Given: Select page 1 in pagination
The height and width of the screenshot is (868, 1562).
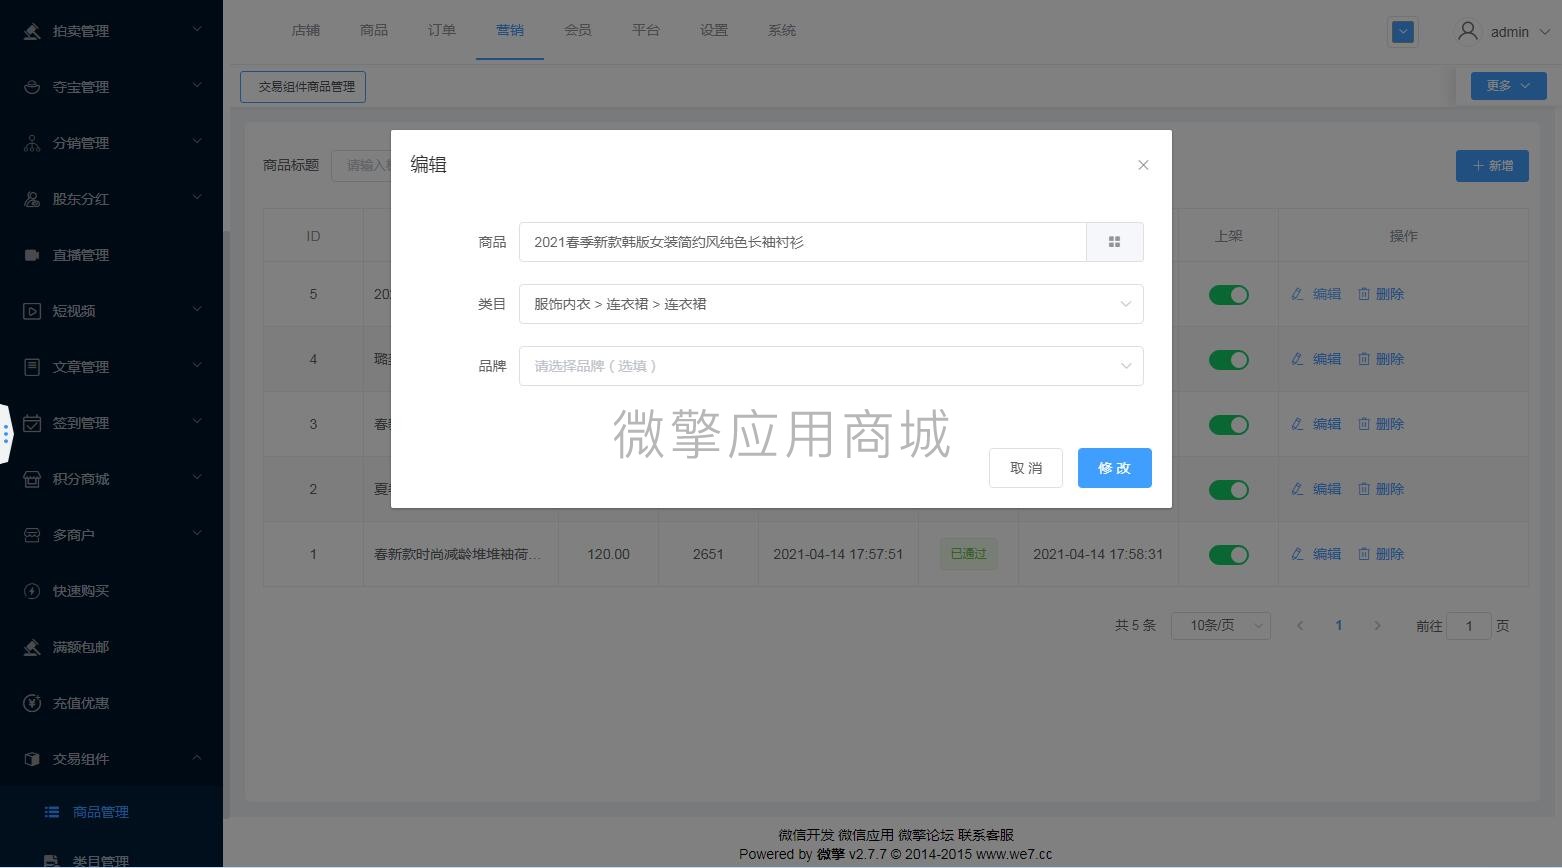Looking at the screenshot, I should click(x=1339, y=626).
